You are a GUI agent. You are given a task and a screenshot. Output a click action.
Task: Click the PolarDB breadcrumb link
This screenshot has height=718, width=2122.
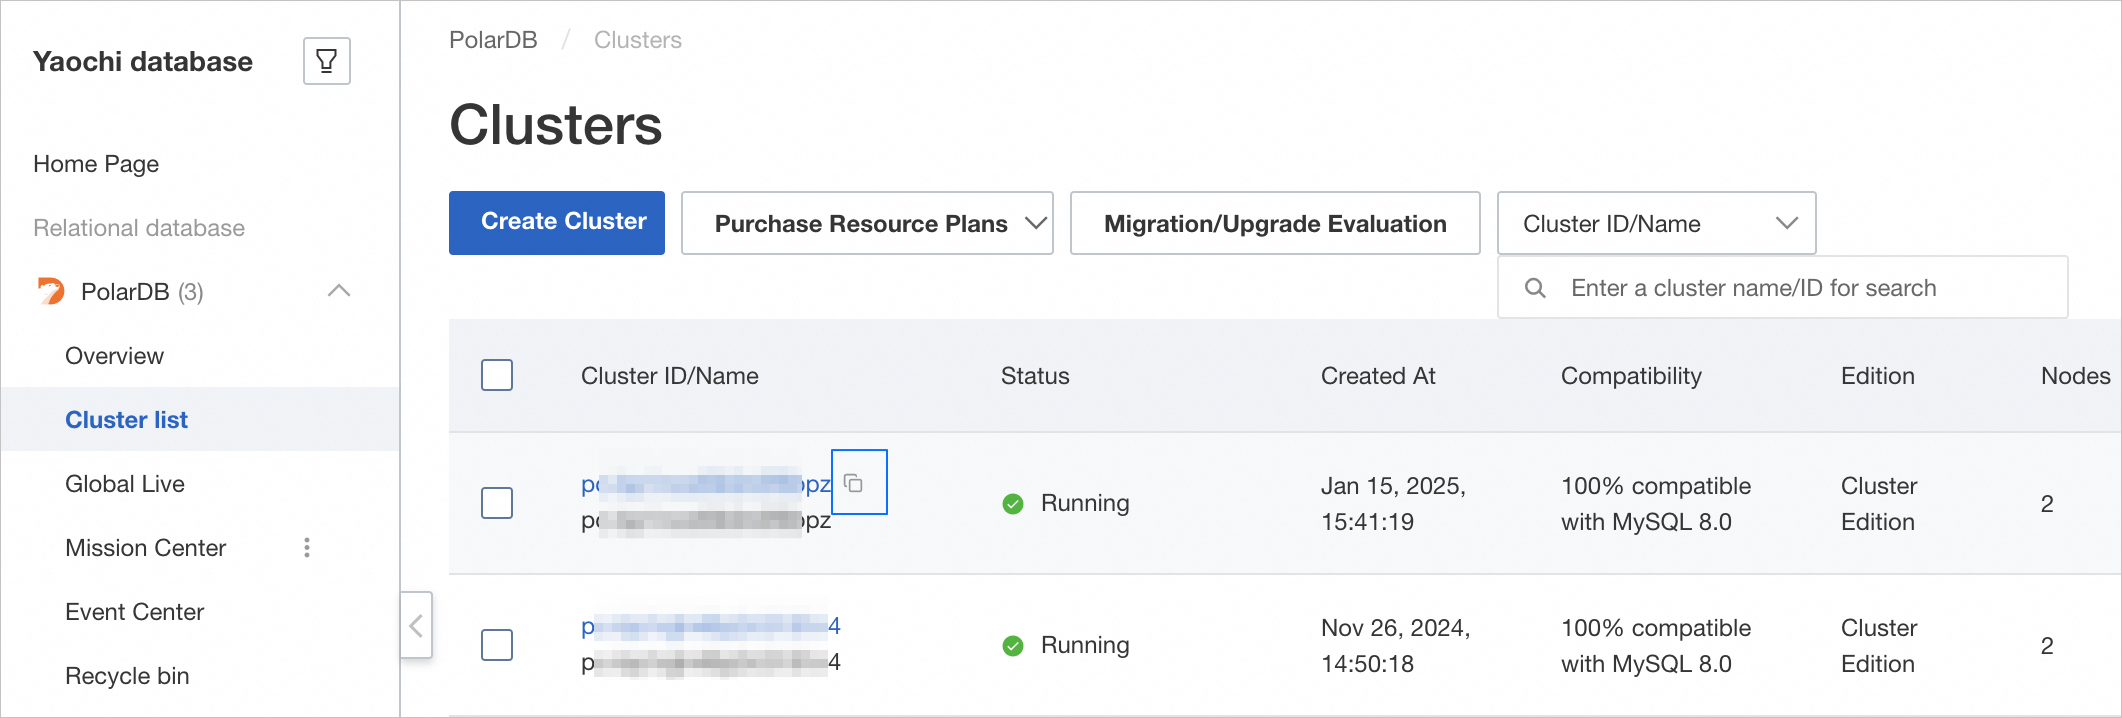493,40
